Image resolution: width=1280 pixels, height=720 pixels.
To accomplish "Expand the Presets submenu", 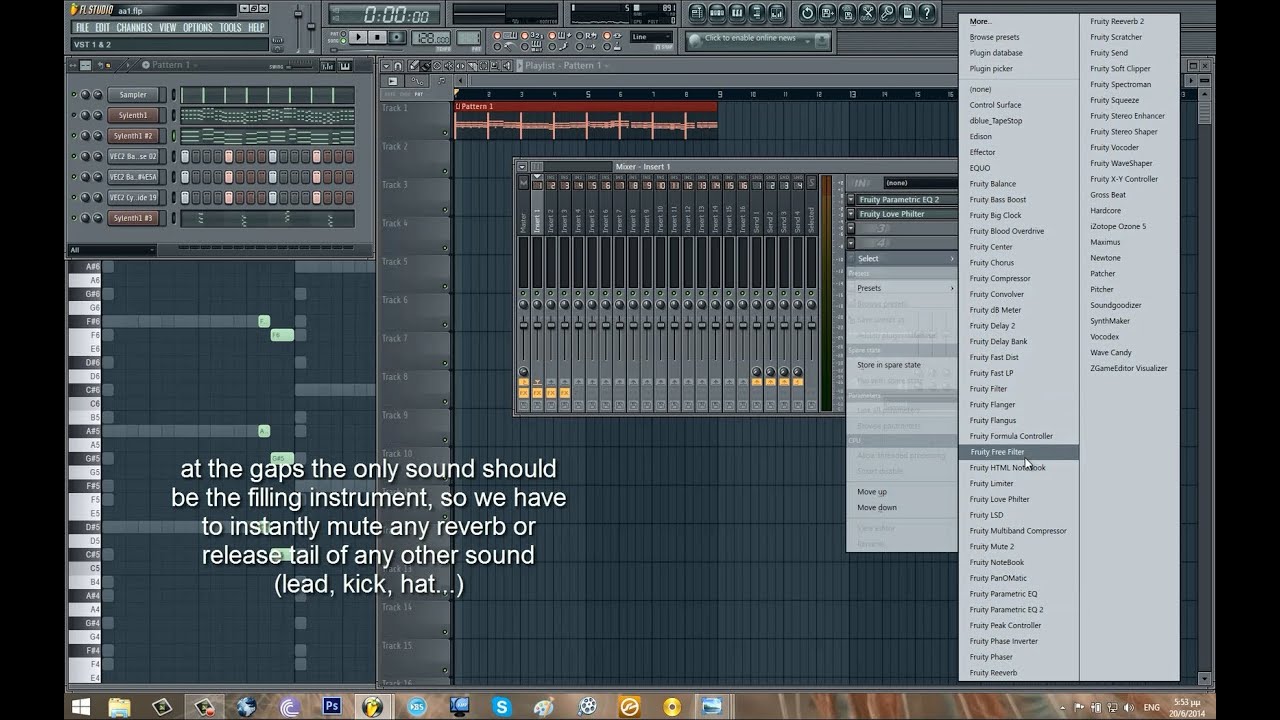I will point(903,288).
